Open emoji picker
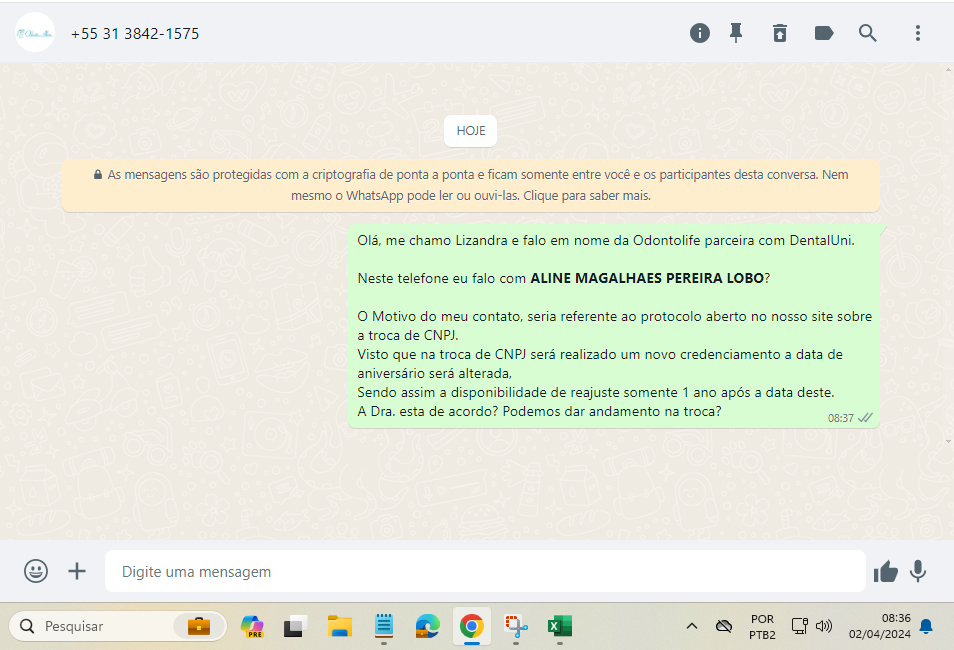This screenshot has height=650, width=954. [x=36, y=571]
